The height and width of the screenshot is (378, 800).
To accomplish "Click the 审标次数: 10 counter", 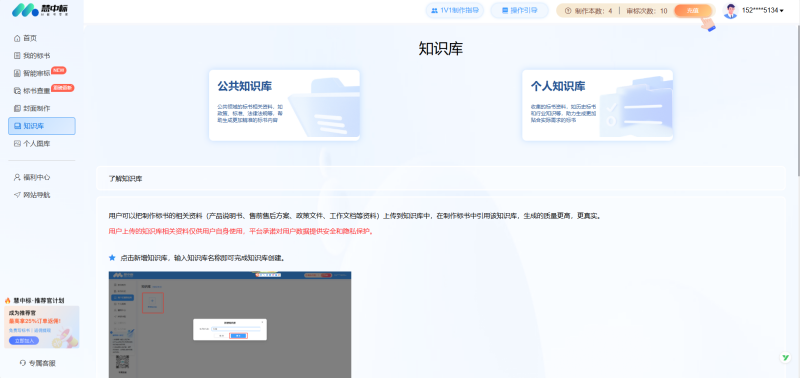I will pos(646,11).
